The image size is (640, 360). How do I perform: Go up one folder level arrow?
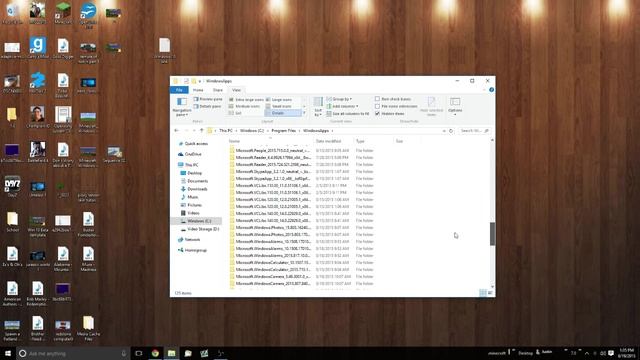[x=201, y=131]
